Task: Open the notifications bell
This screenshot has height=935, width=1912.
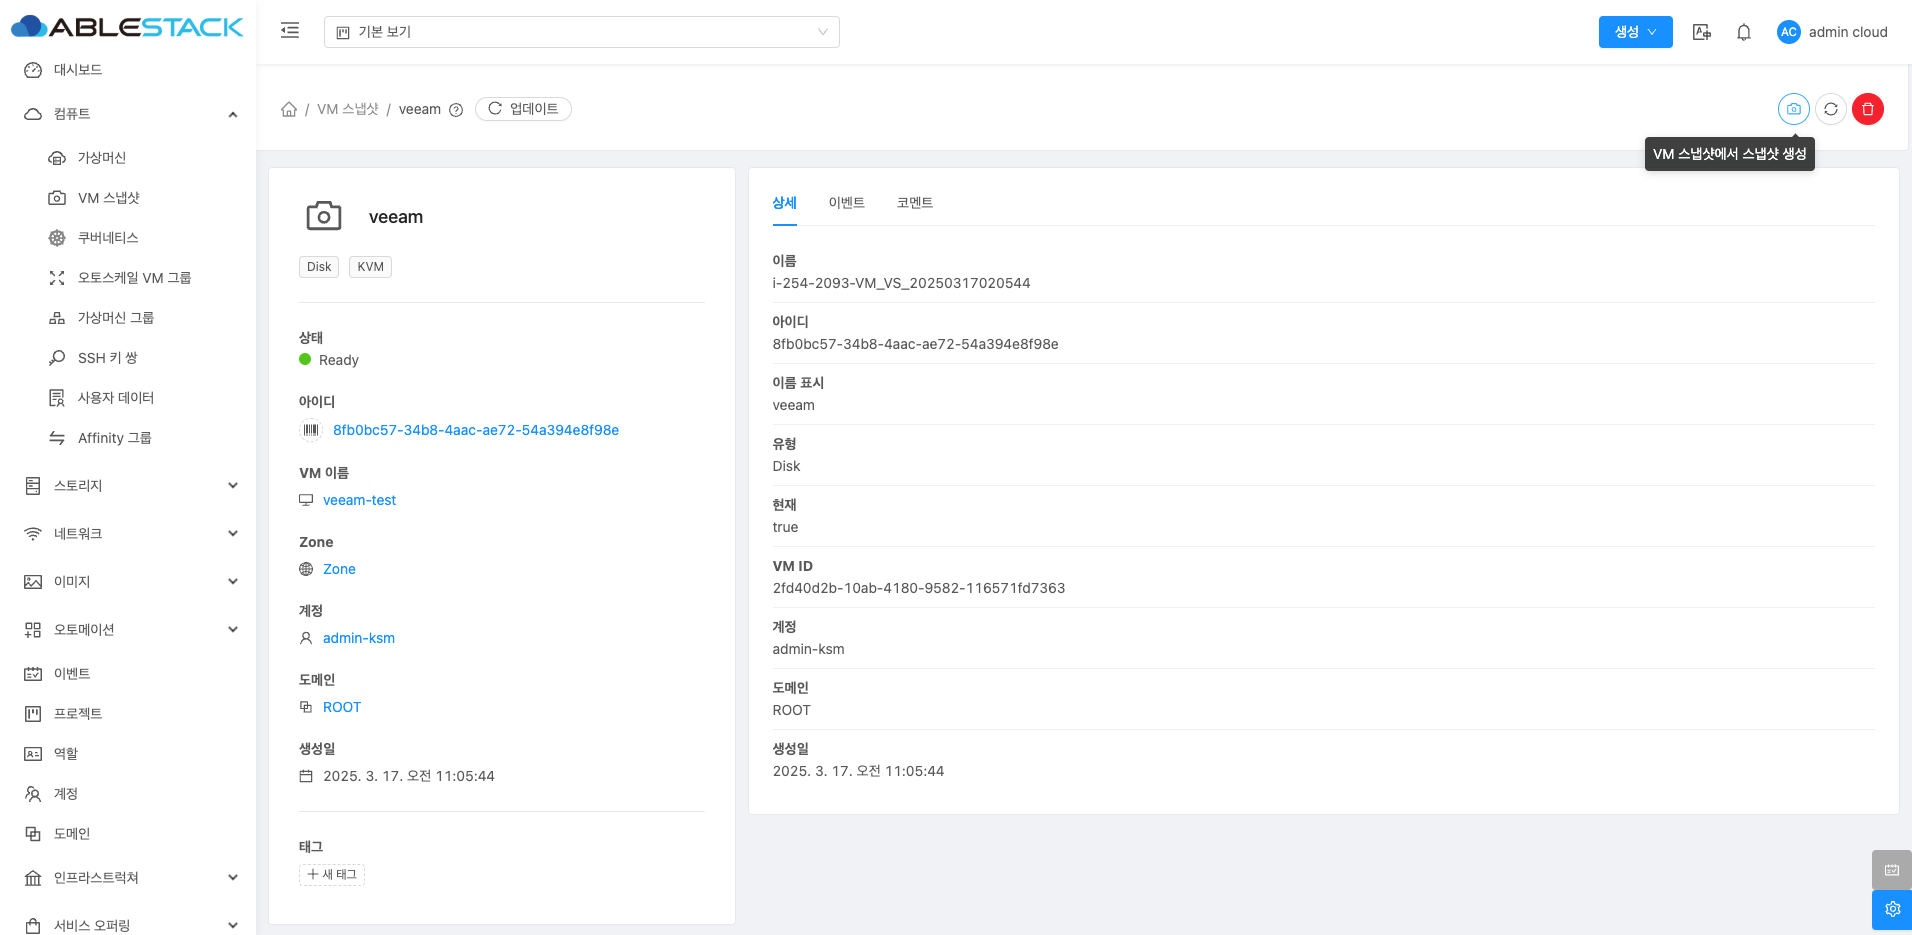Action: point(1743,32)
